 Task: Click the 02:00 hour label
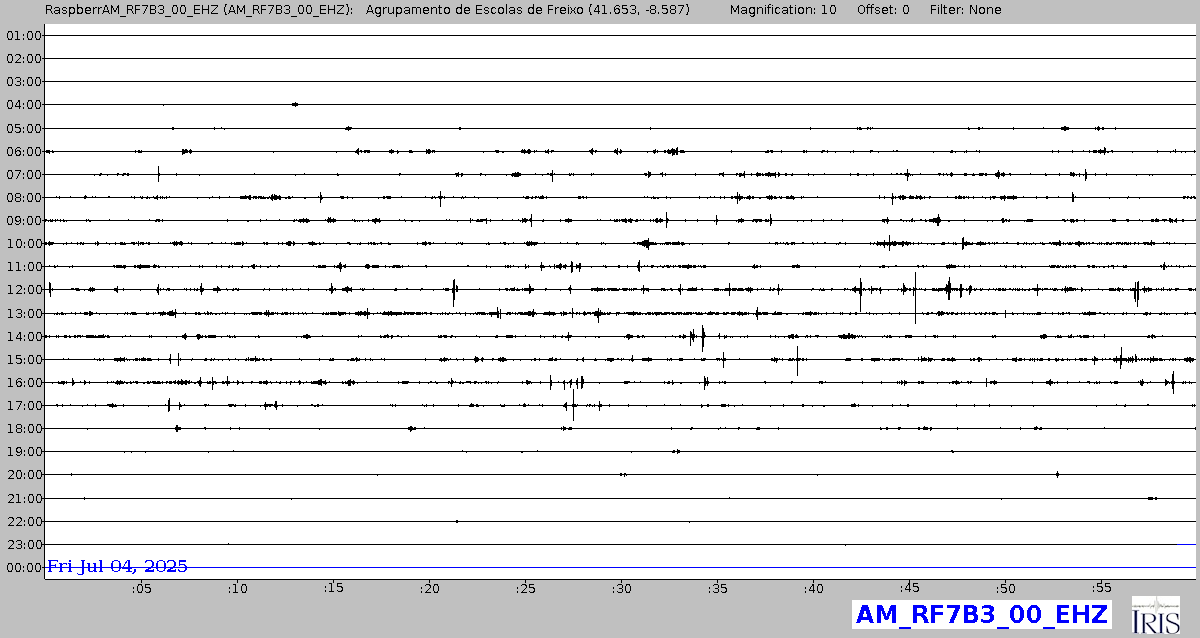(x=23, y=58)
